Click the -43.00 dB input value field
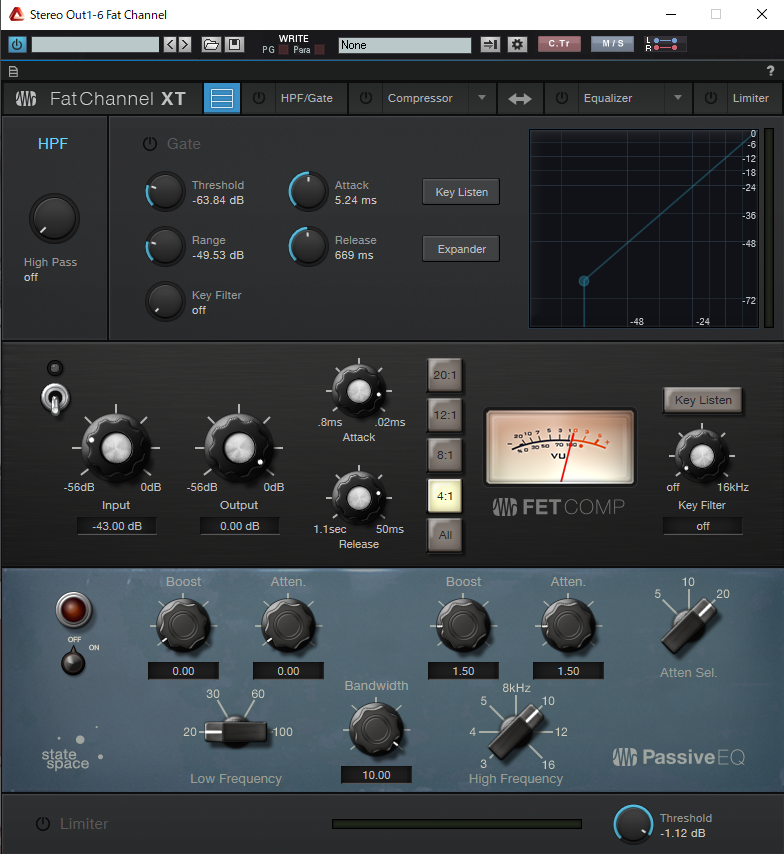784x854 pixels. 117,526
